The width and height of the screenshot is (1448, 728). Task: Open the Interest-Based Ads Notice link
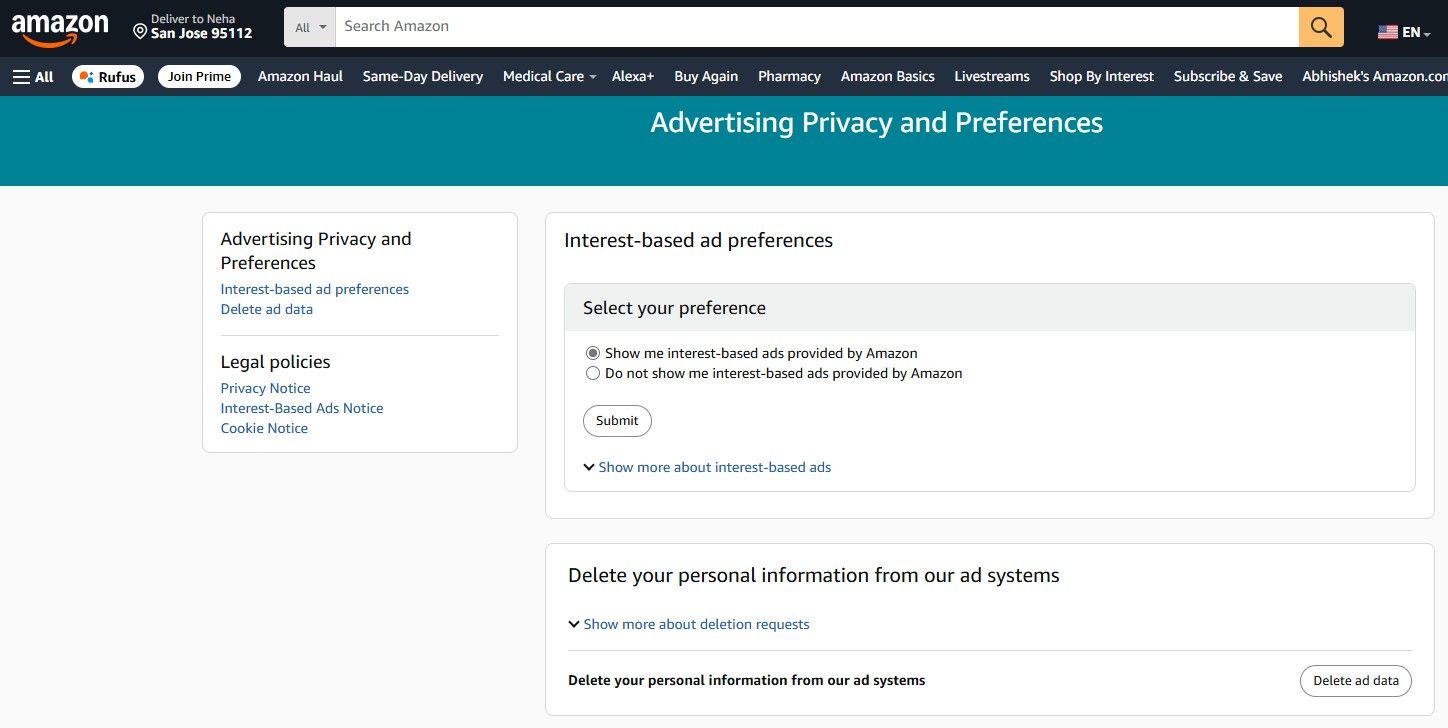(x=302, y=408)
